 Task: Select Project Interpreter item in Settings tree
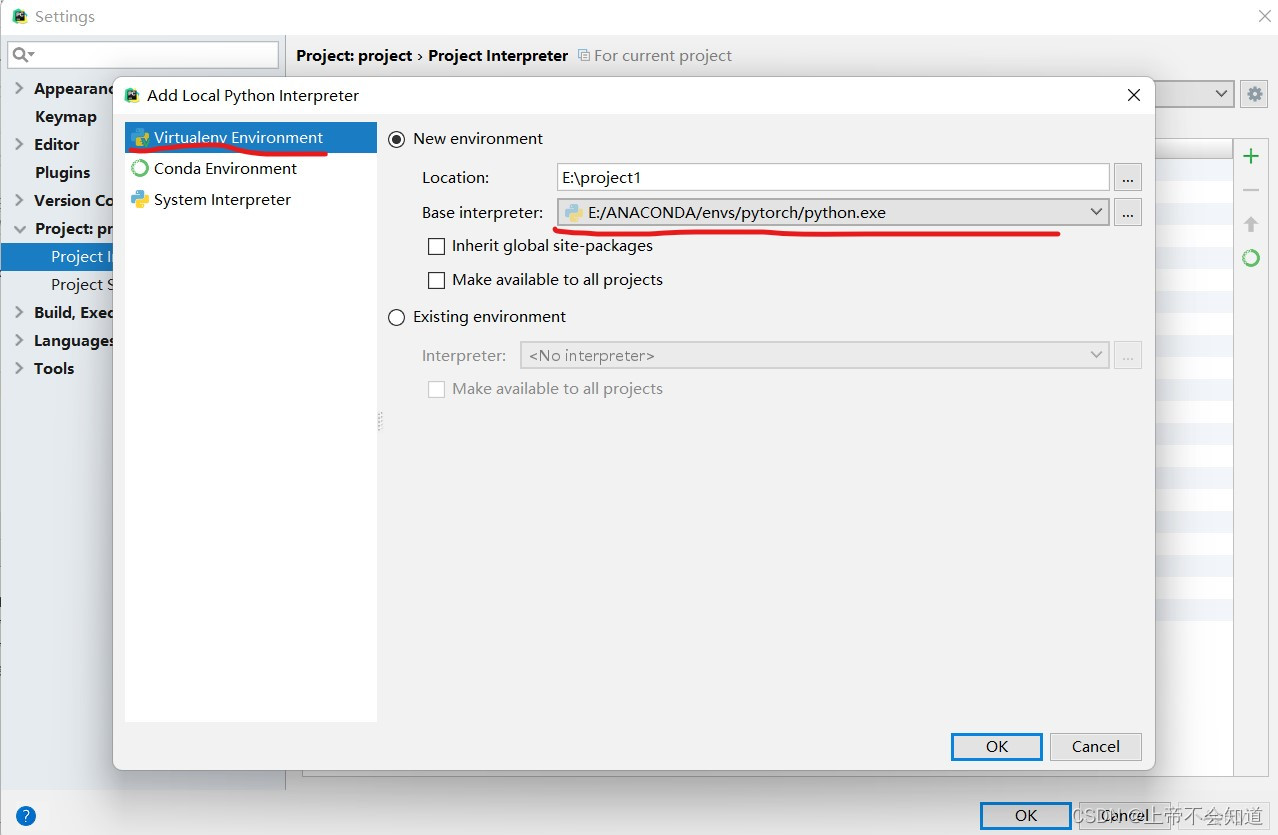[58, 257]
